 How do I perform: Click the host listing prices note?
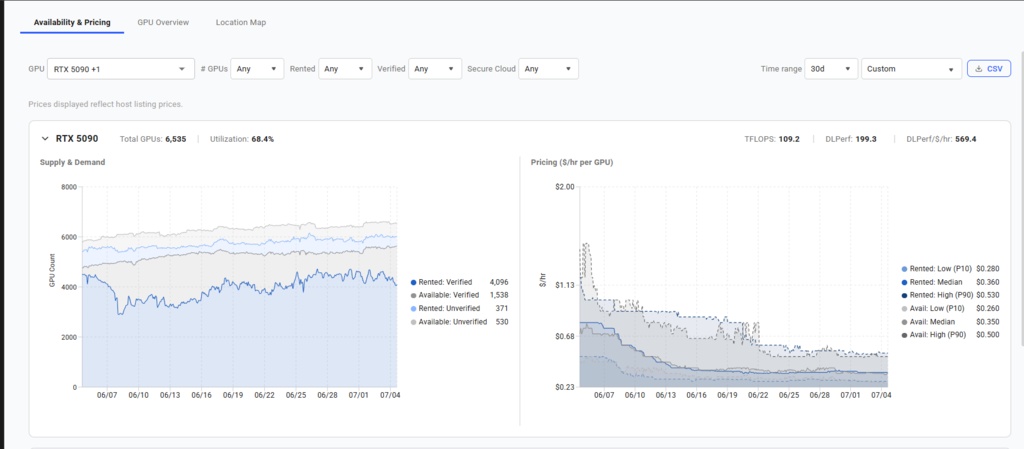105,104
